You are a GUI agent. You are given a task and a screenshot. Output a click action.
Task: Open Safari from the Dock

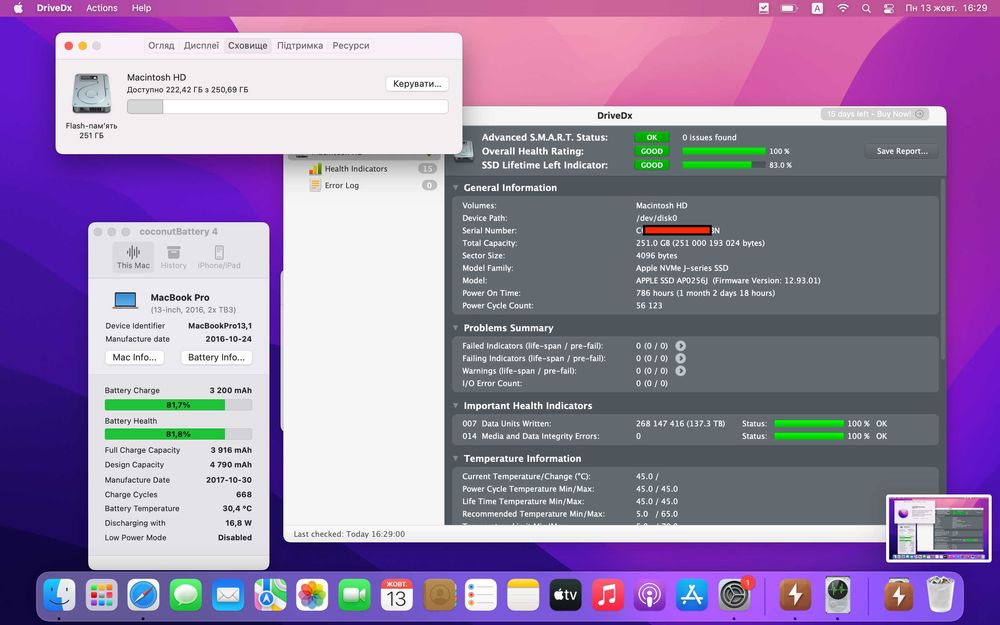pyautogui.click(x=143, y=596)
